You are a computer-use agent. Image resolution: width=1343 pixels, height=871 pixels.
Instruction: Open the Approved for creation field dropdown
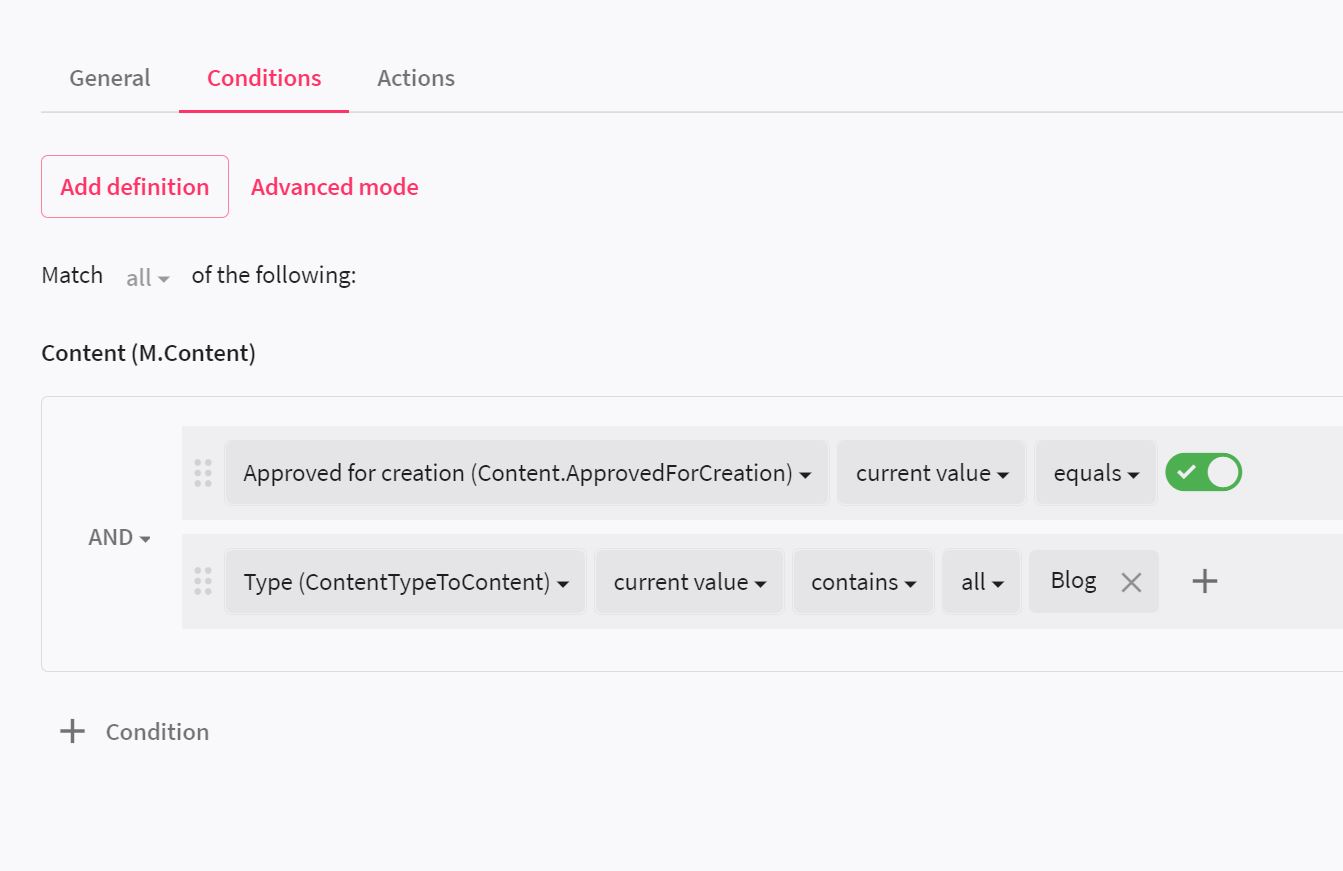(x=526, y=472)
